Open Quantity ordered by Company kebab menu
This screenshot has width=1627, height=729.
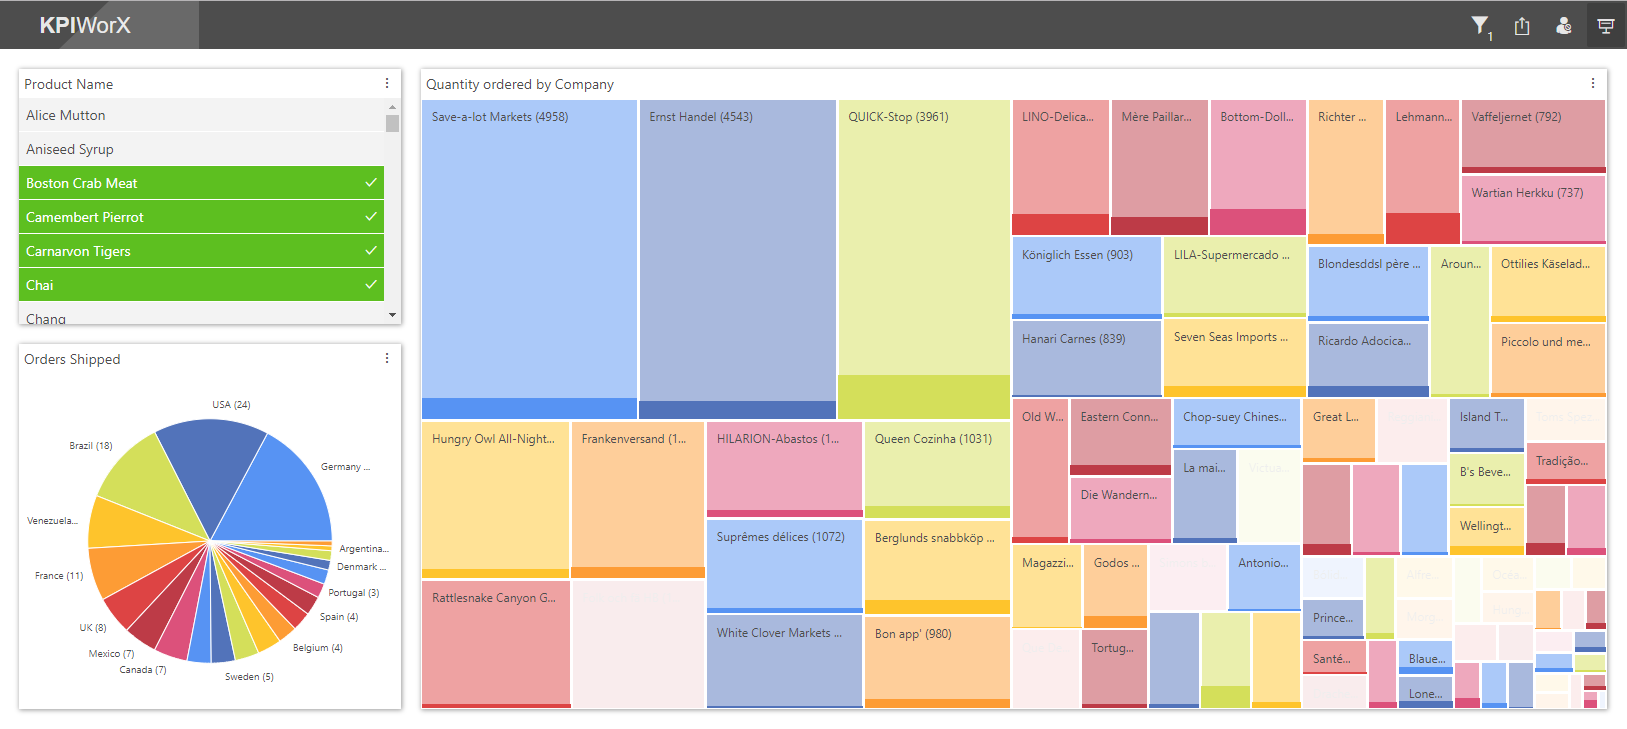(x=1593, y=84)
